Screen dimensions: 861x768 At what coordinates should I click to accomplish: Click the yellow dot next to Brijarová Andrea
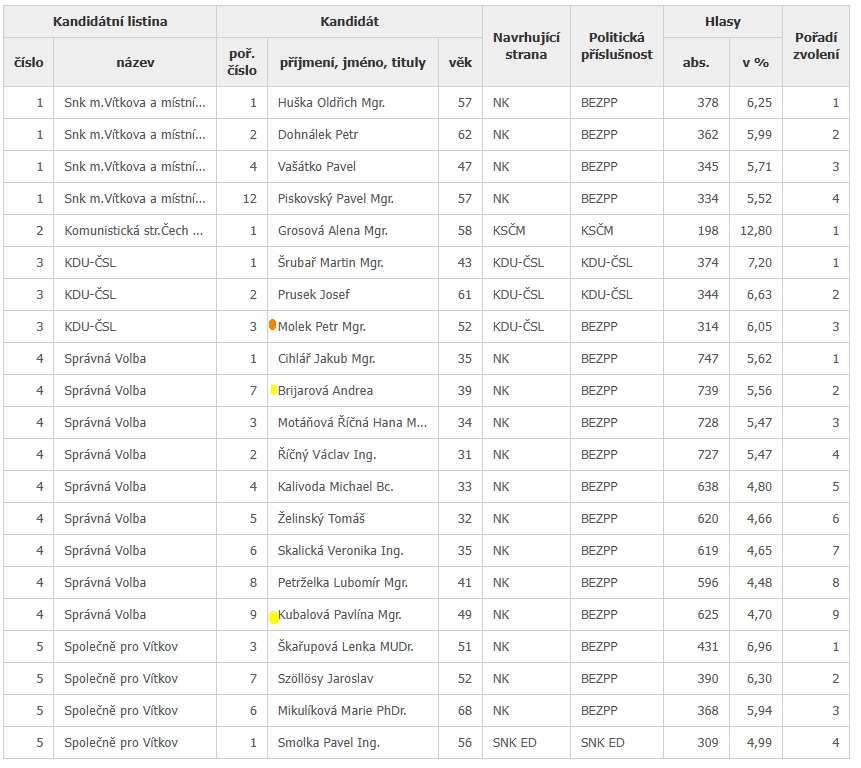tap(274, 390)
